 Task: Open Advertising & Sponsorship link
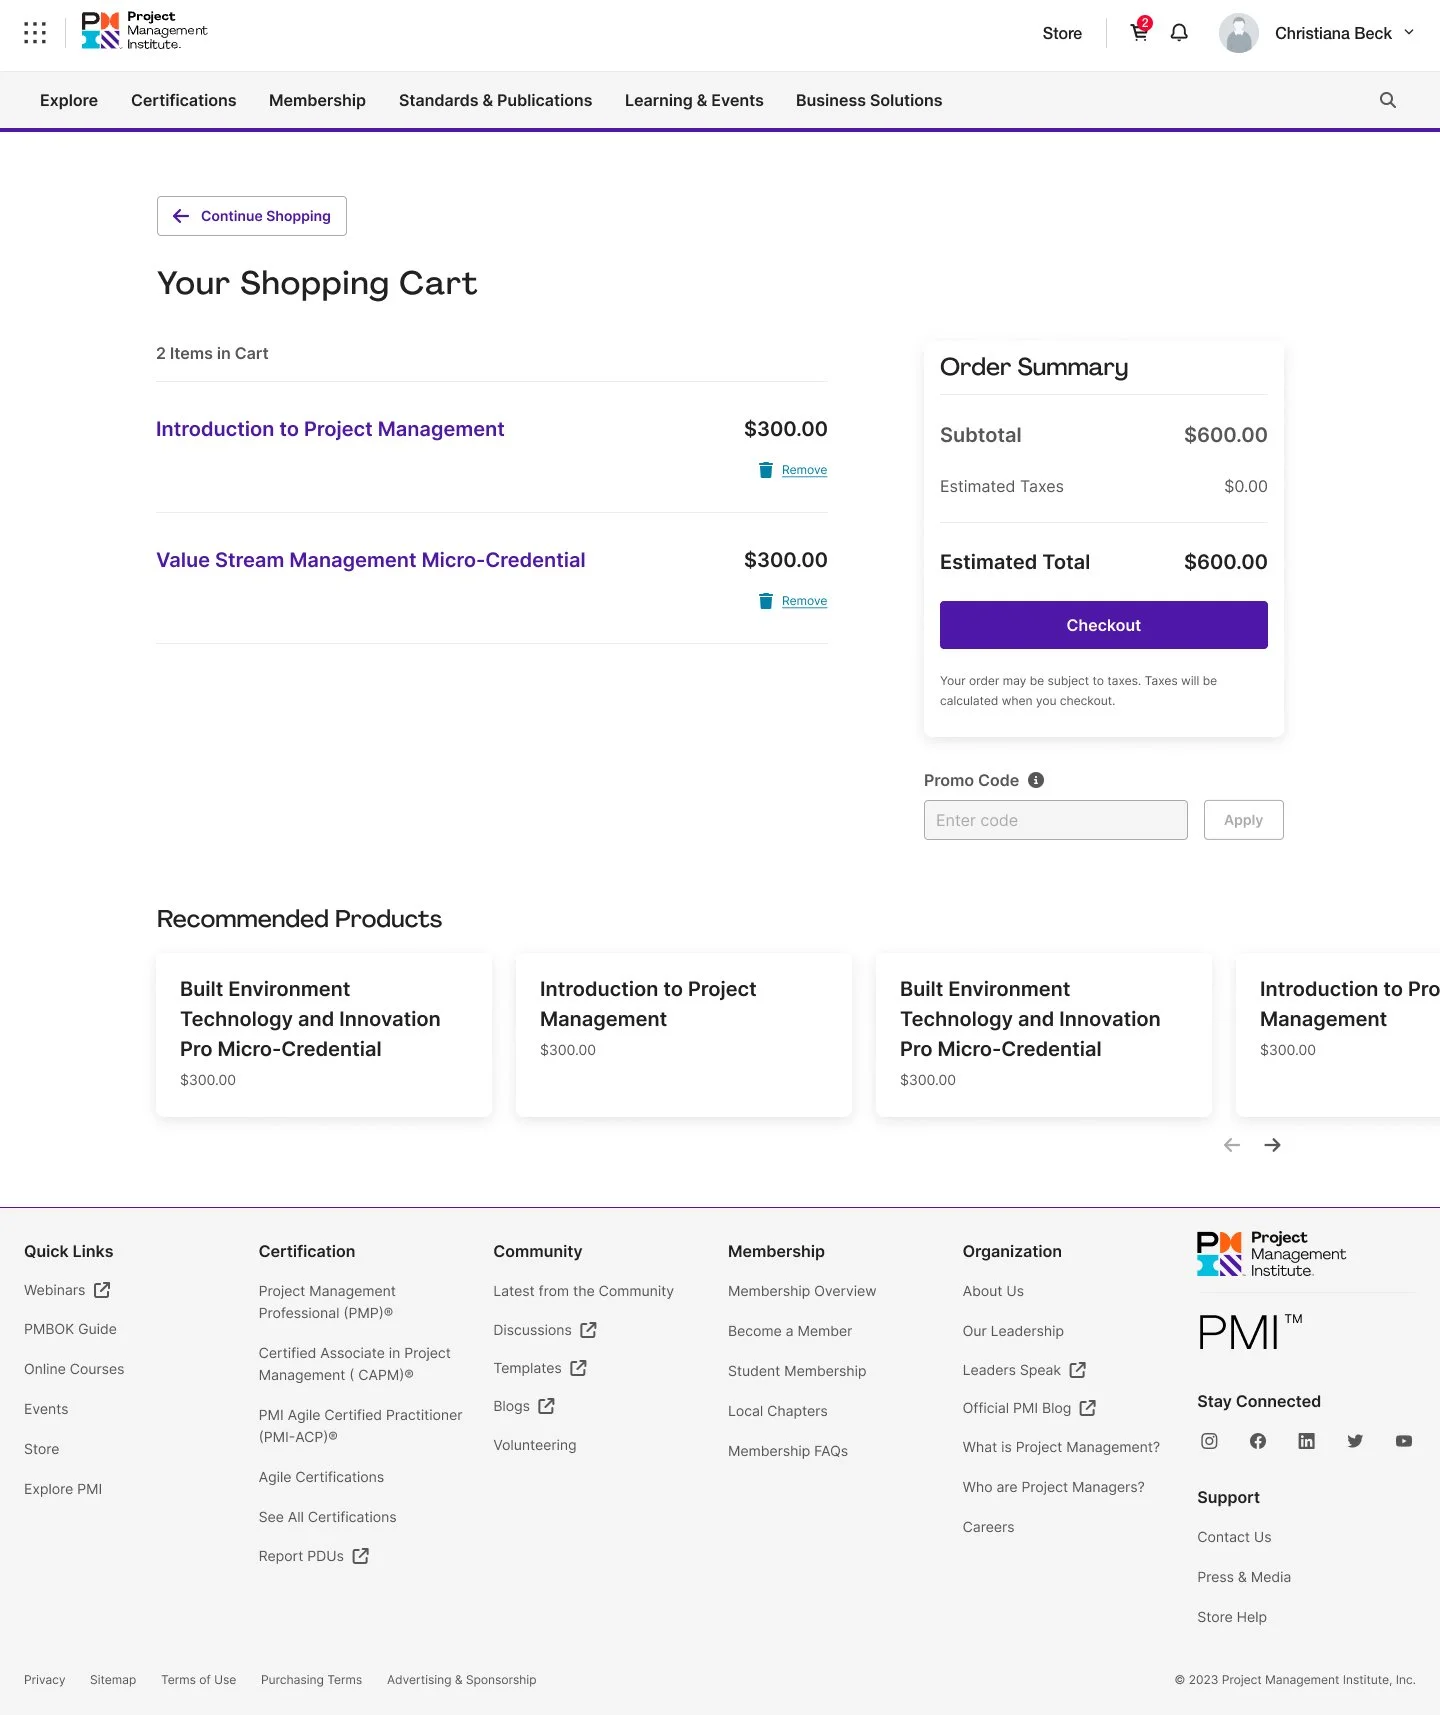[x=462, y=1680]
